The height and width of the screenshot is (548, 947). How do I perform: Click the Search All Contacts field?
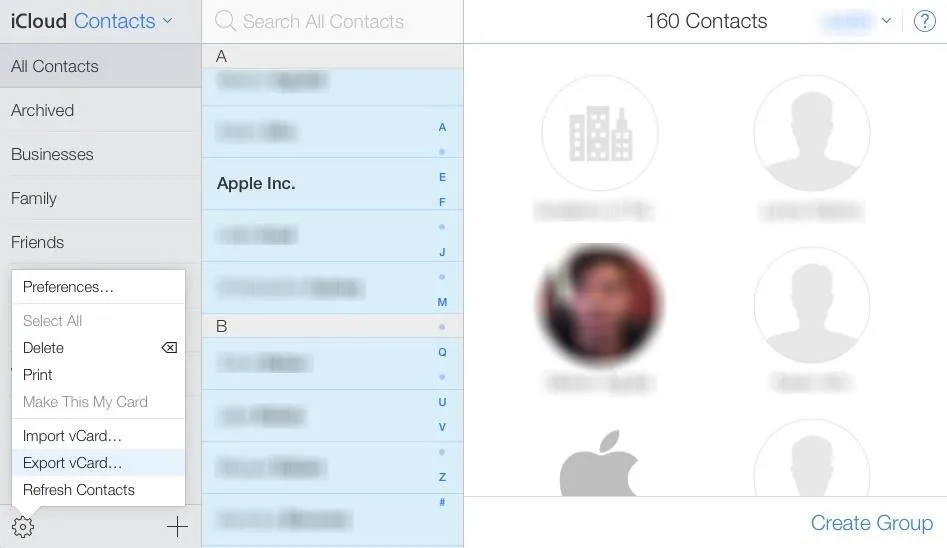(x=332, y=21)
